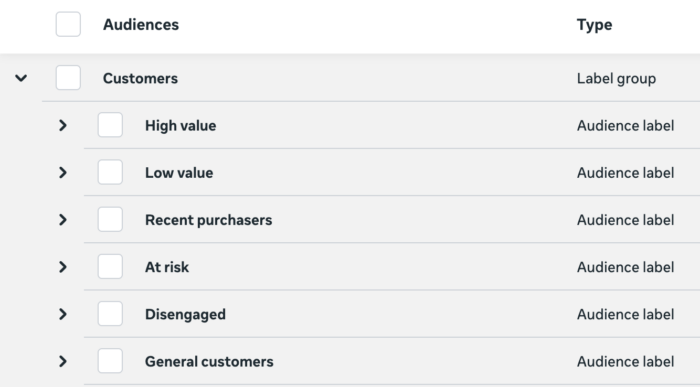Mark the Disengaged checkbox

coord(110,314)
